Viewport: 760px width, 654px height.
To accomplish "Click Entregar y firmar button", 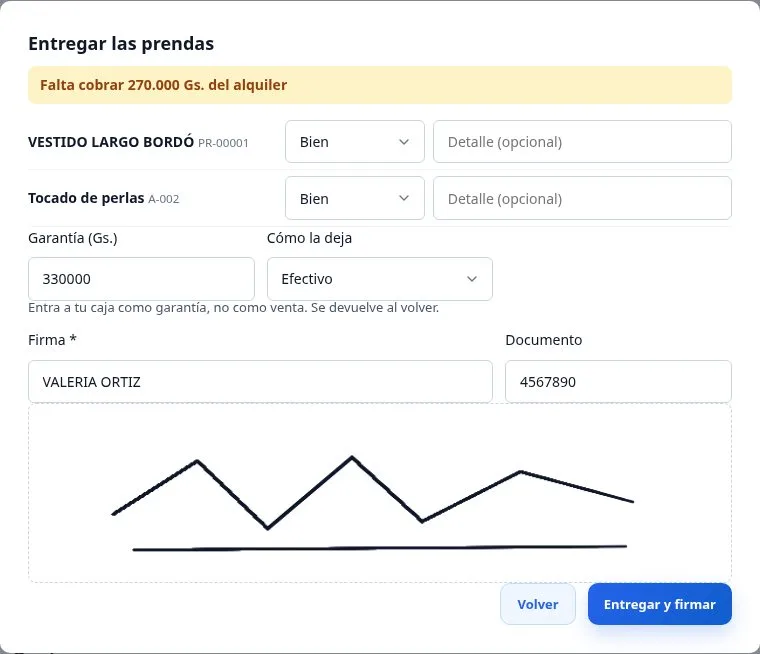I will tap(659, 604).
